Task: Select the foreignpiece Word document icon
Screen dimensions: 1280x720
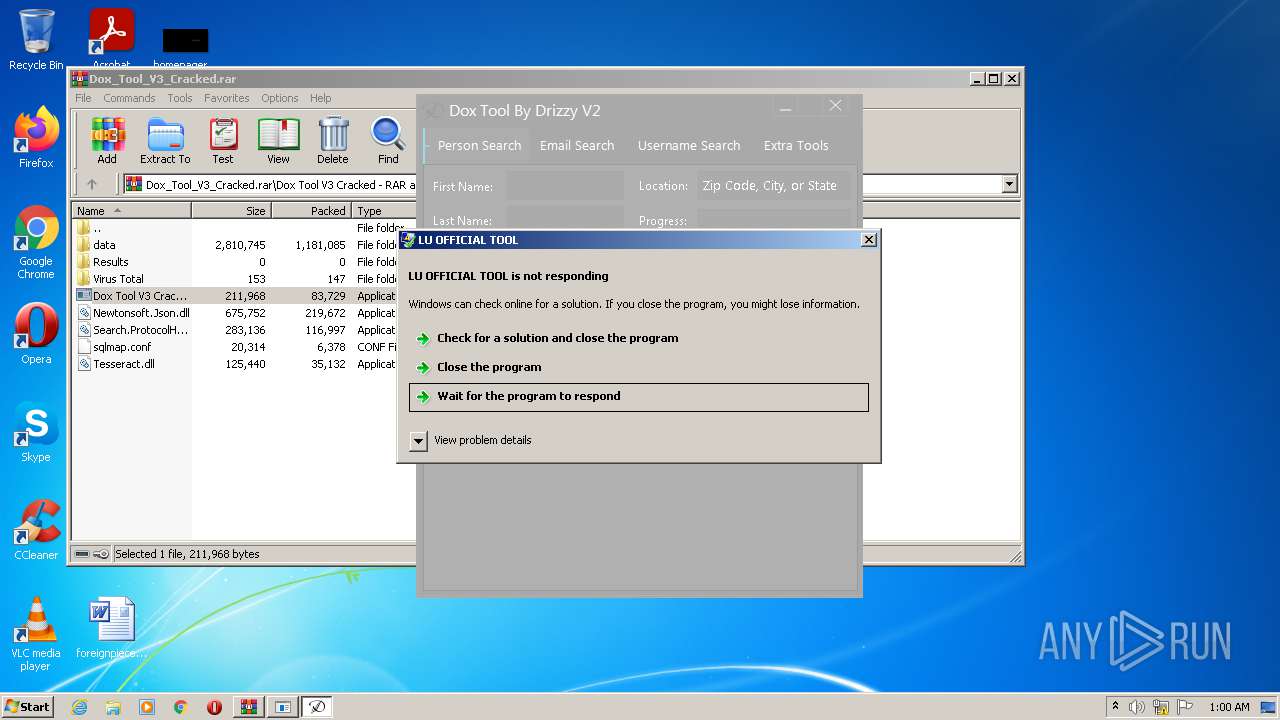Action: [111, 628]
